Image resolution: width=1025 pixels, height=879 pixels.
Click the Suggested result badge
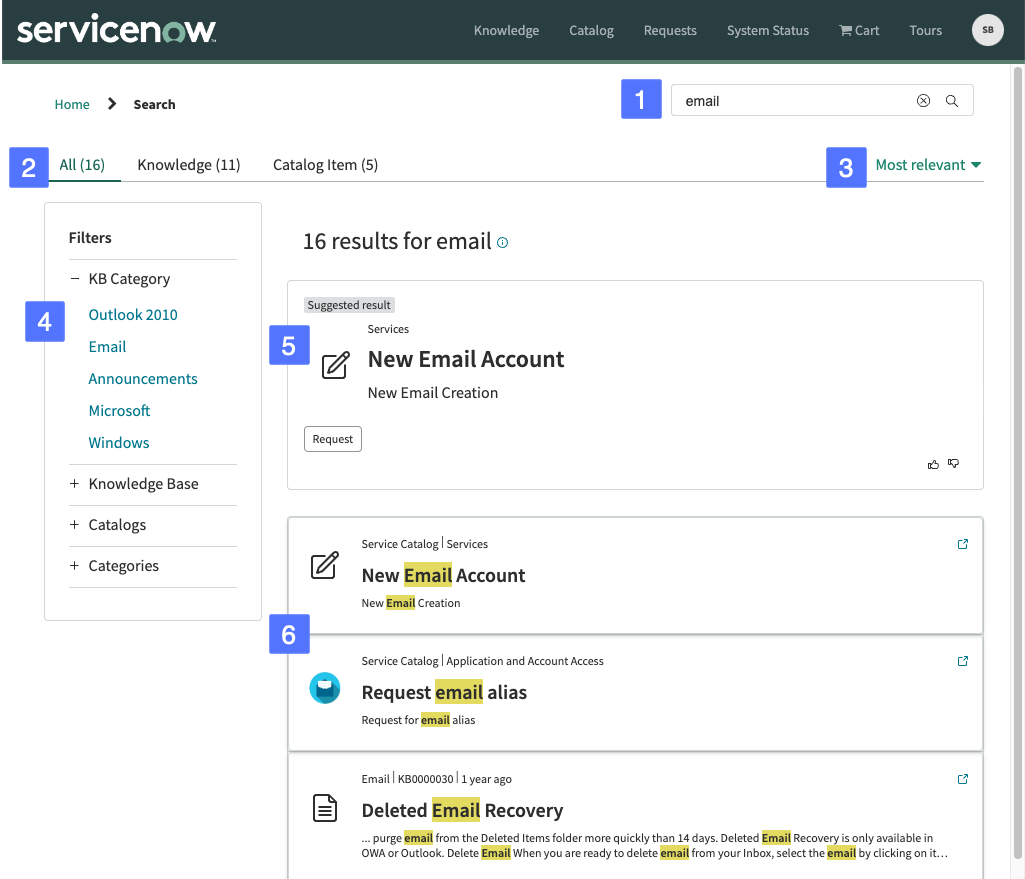pos(349,305)
